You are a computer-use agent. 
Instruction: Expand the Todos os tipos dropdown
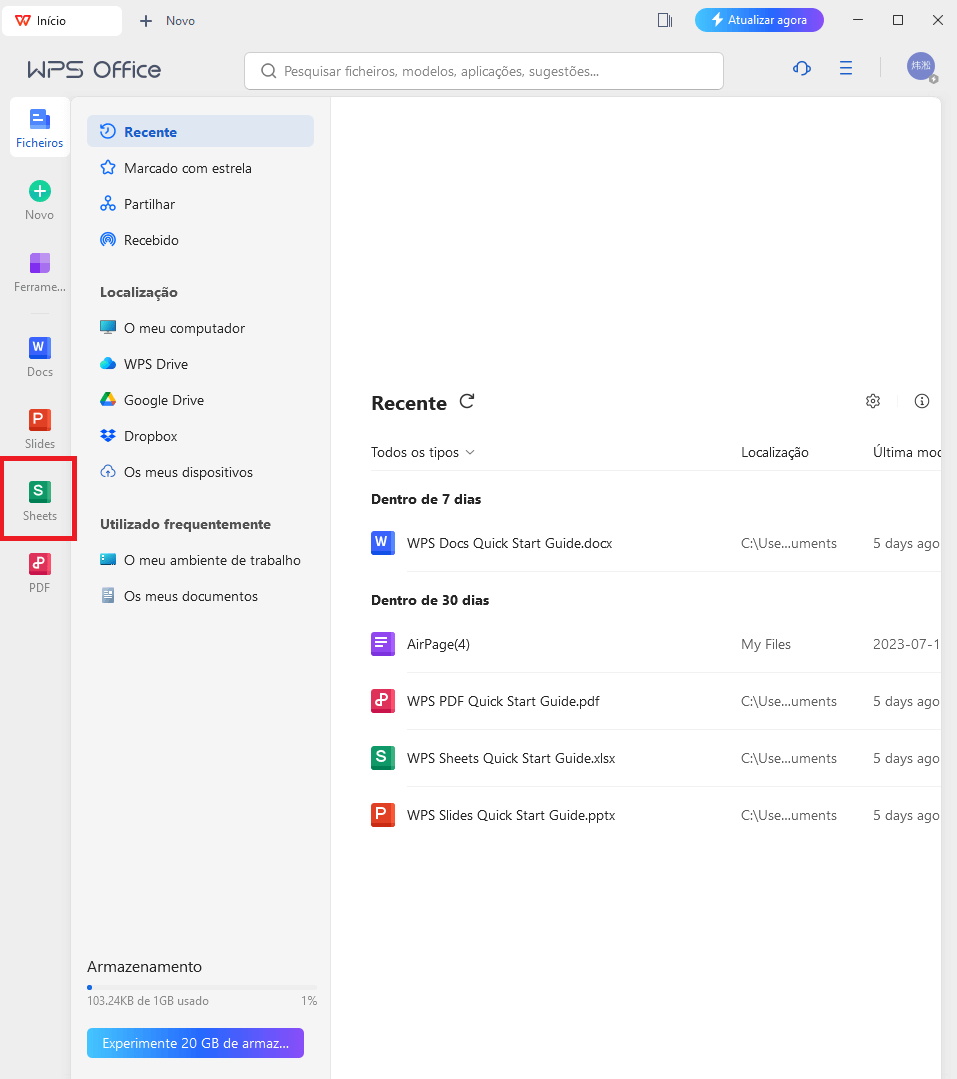tap(422, 452)
